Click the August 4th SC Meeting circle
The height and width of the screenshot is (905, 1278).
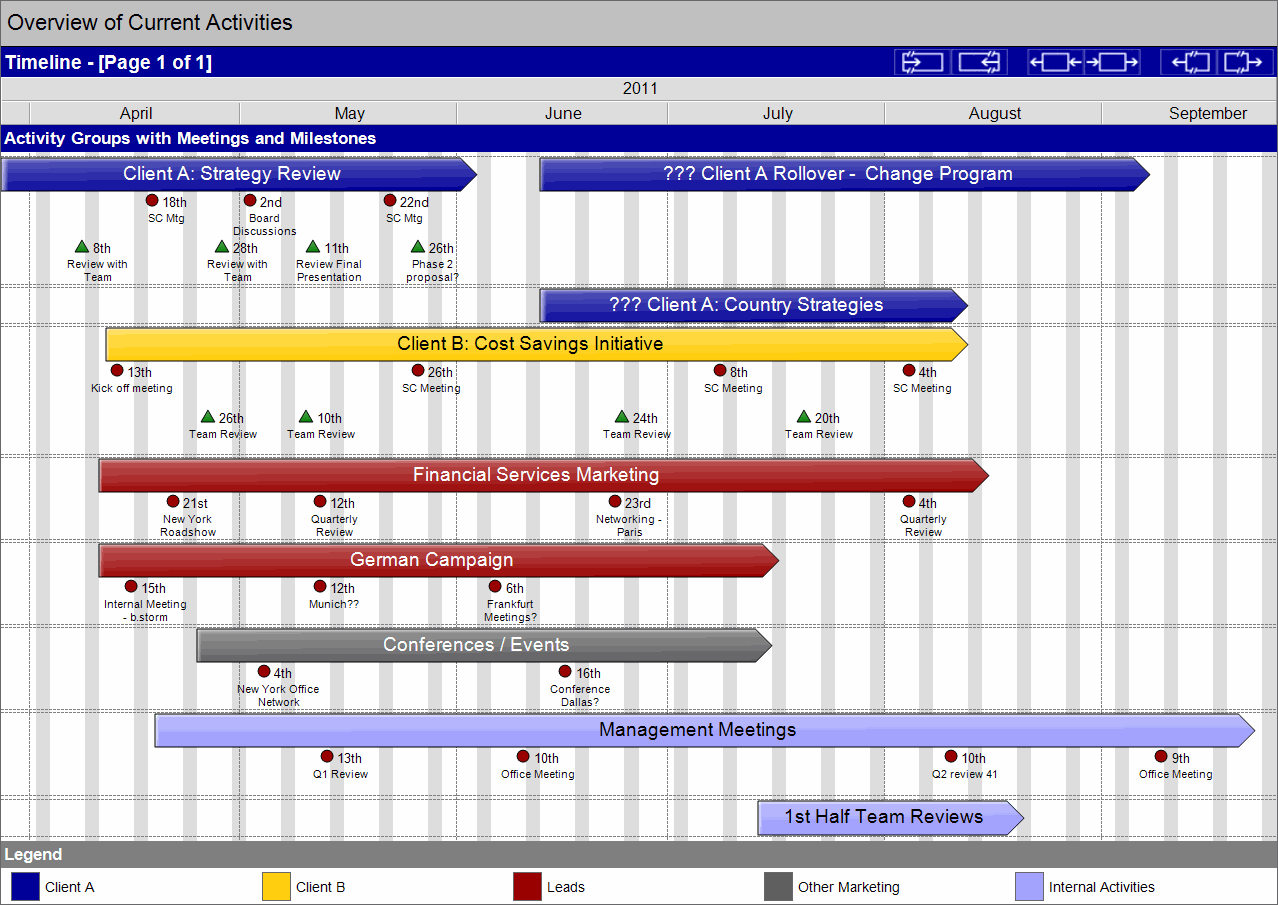(909, 371)
